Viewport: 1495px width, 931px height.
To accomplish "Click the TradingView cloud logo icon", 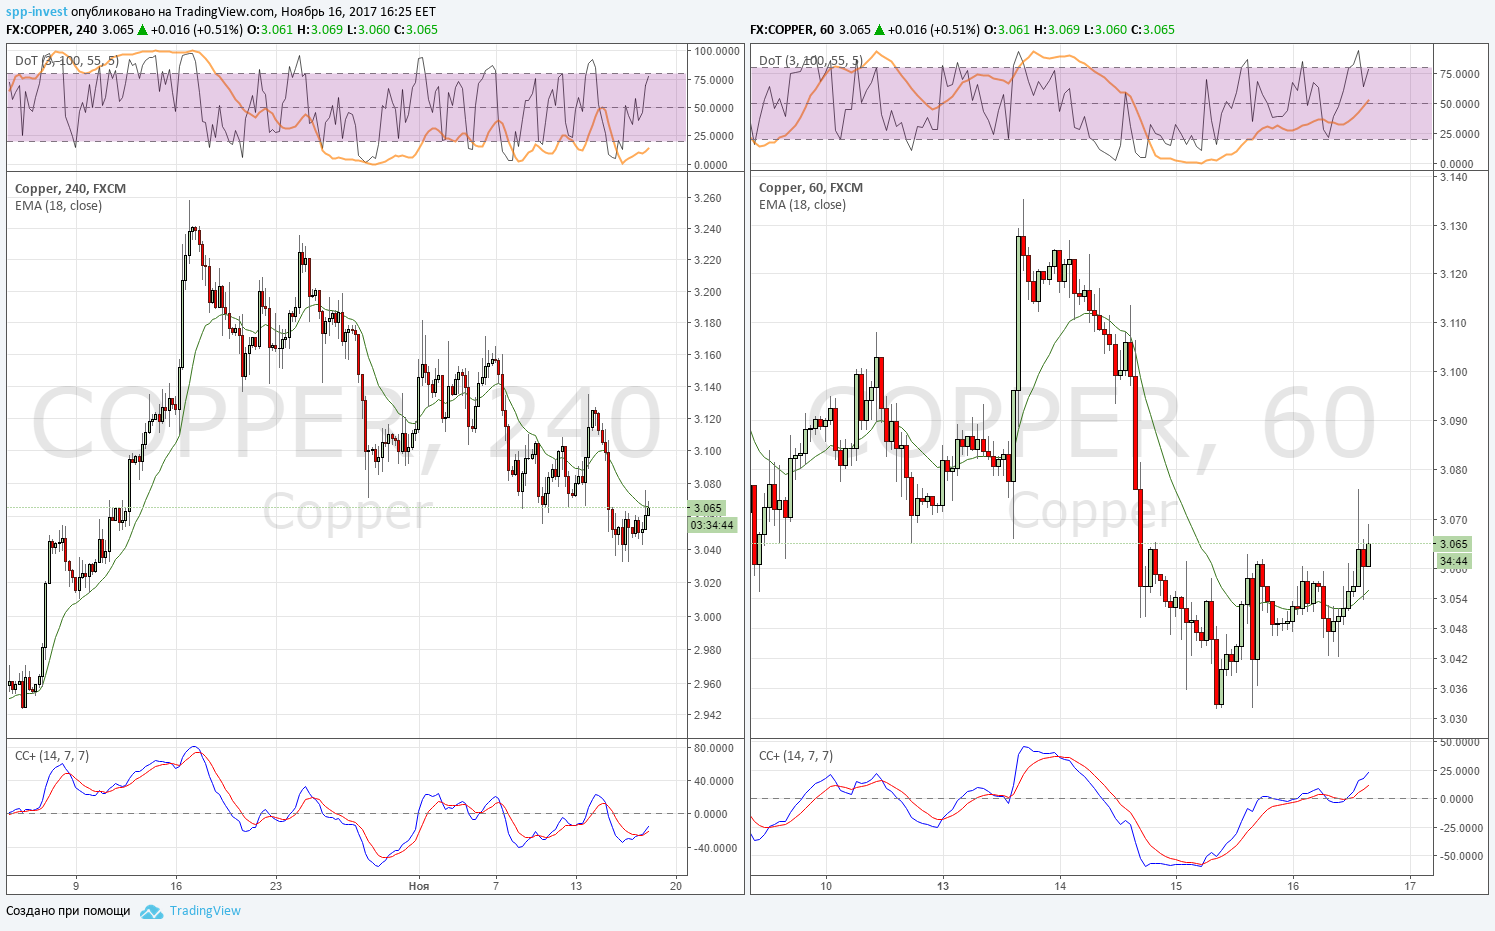I will click(x=152, y=912).
